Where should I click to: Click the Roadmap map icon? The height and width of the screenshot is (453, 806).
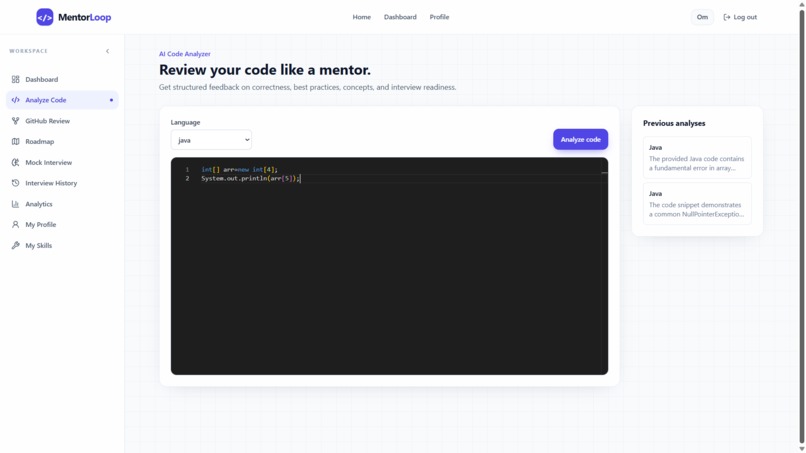click(15, 141)
